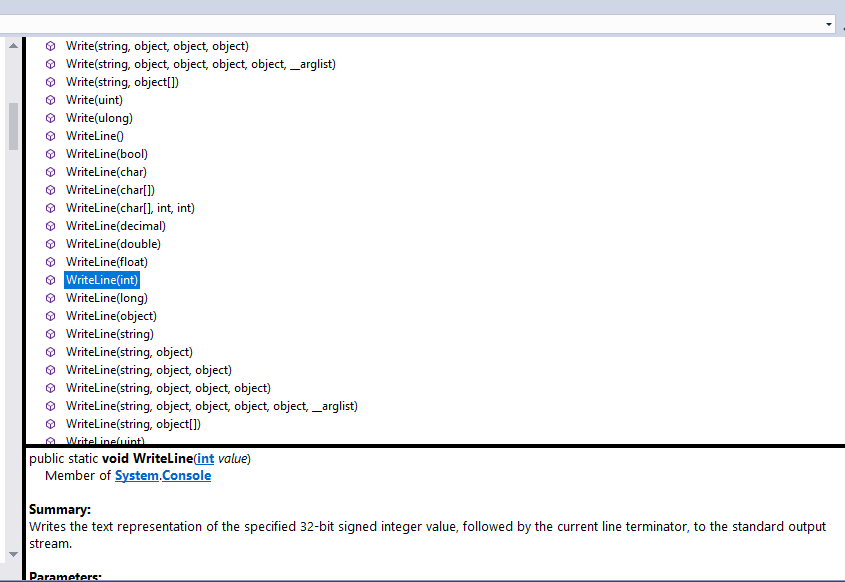Select the WriteLine(bool) member
The width and height of the screenshot is (845, 582).
tap(107, 154)
